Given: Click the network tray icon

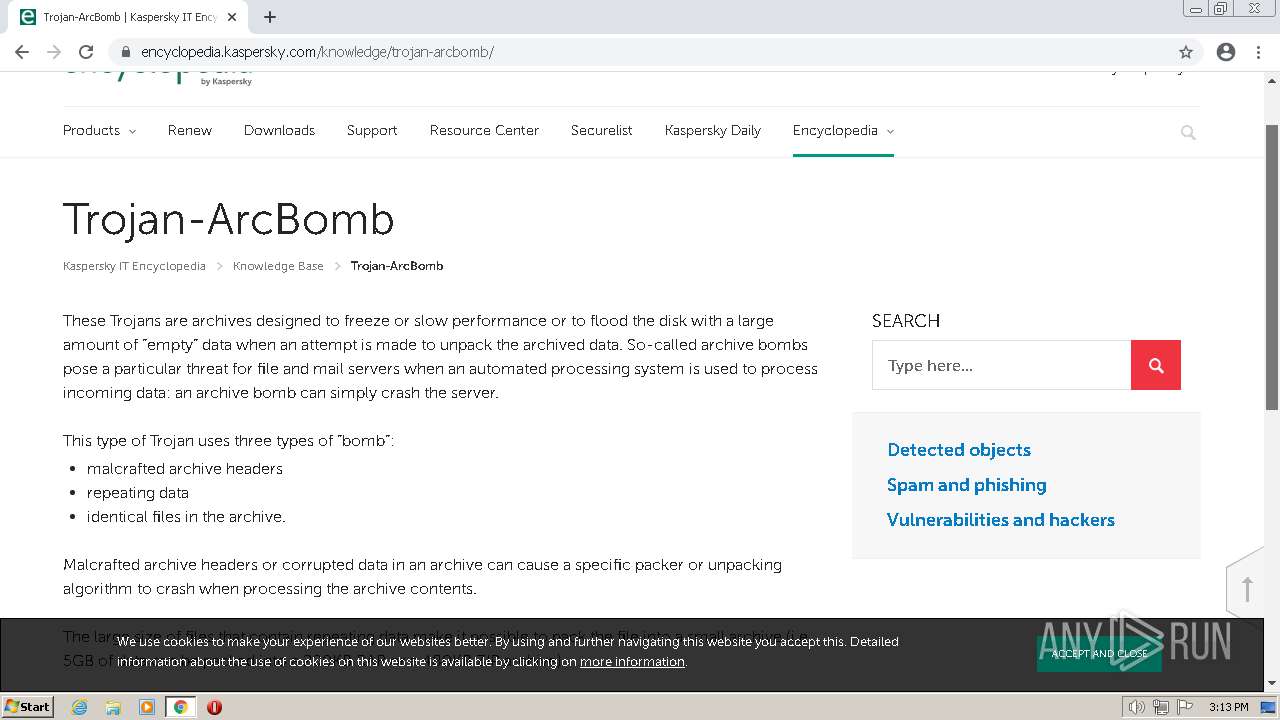Looking at the screenshot, I should pyautogui.click(x=1161, y=707).
